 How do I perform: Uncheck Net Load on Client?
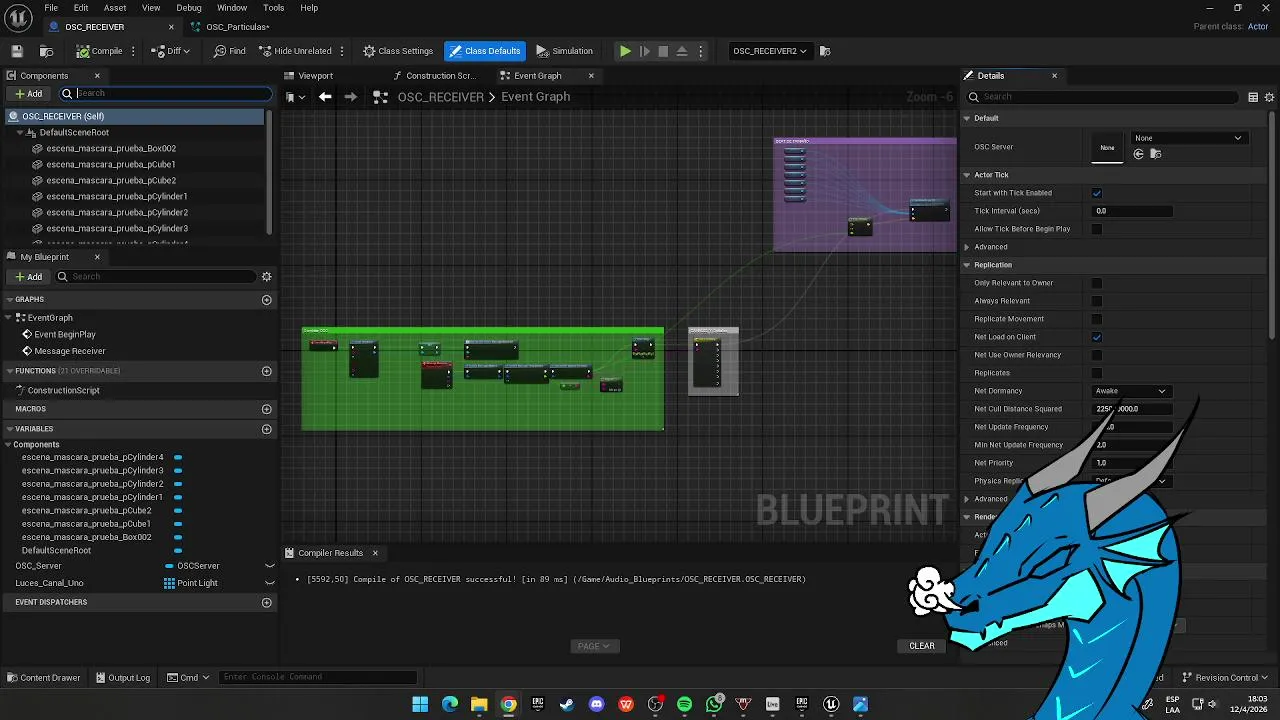[1097, 337]
